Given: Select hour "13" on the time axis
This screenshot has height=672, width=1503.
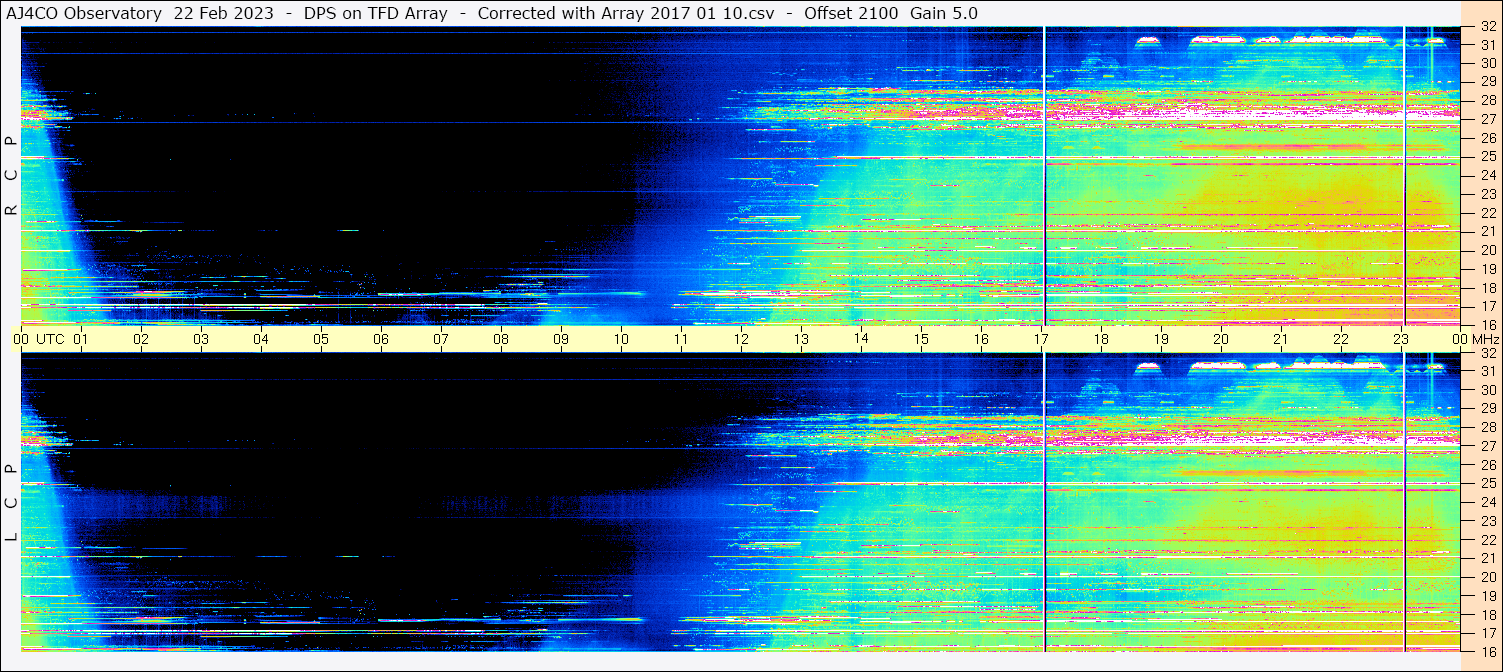Looking at the screenshot, I should pyautogui.click(x=801, y=339).
